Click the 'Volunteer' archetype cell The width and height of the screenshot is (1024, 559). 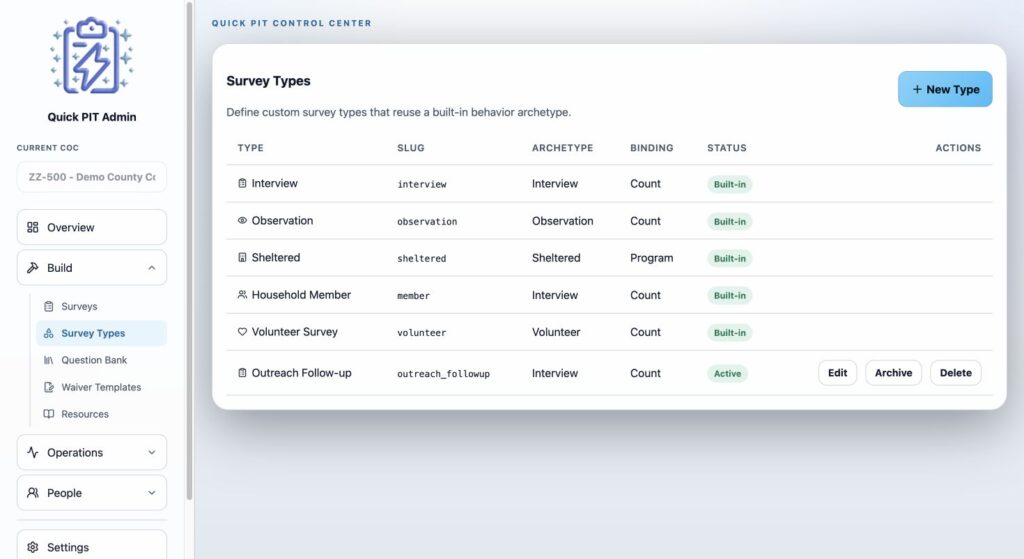556,332
